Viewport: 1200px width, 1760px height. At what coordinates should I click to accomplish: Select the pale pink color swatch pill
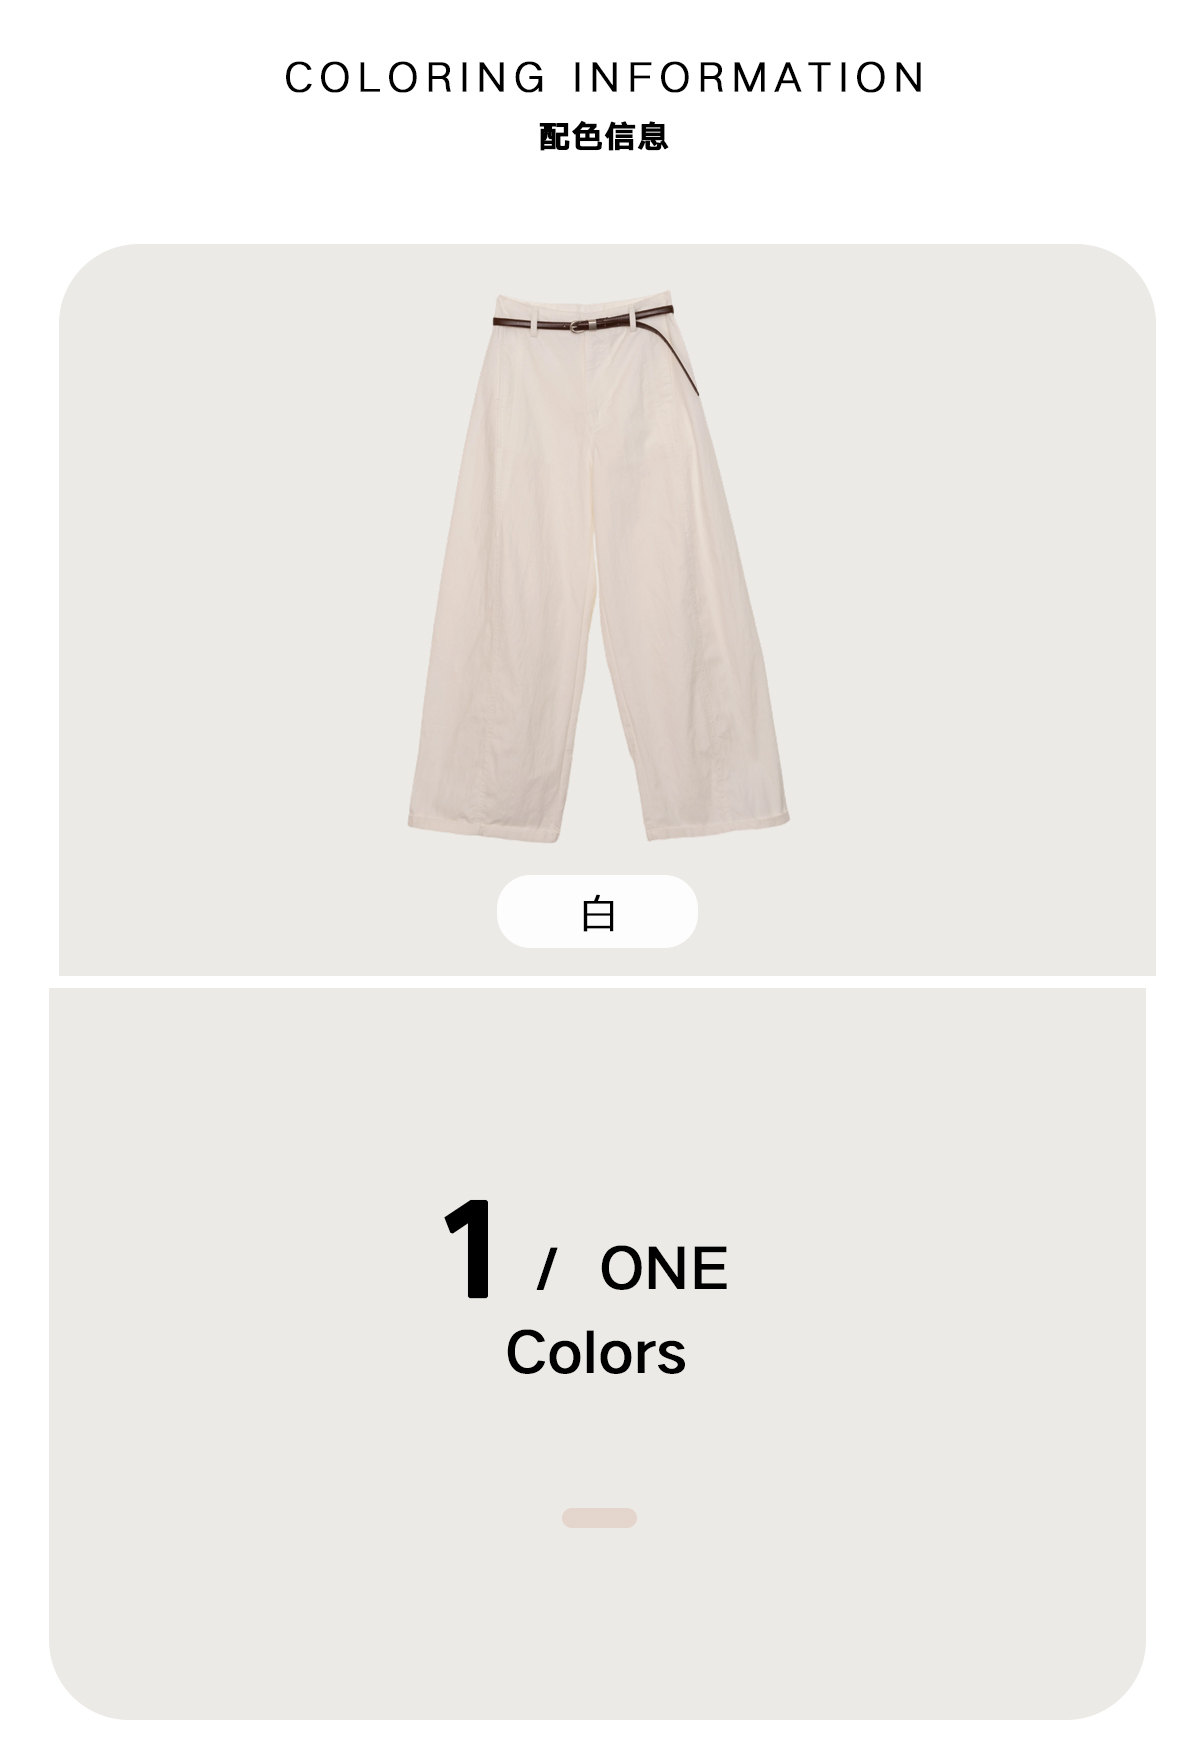599,1518
